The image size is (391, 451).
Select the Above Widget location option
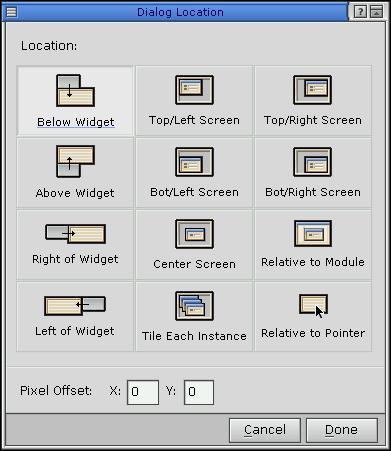[x=75, y=173]
